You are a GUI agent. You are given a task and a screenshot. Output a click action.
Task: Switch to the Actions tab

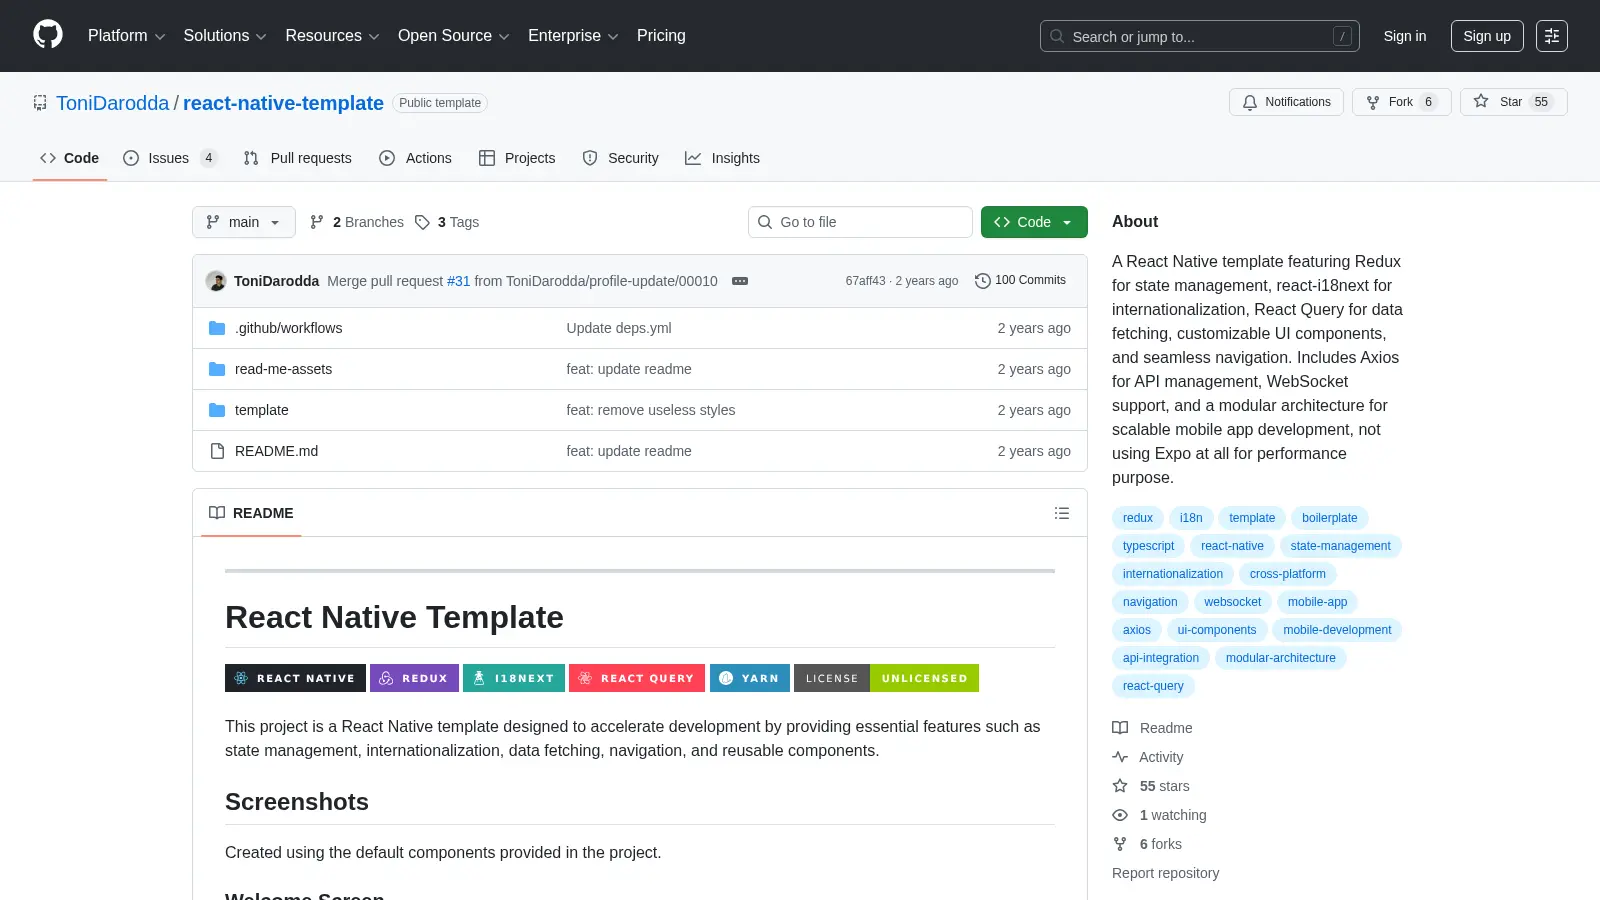tap(416, 158)
